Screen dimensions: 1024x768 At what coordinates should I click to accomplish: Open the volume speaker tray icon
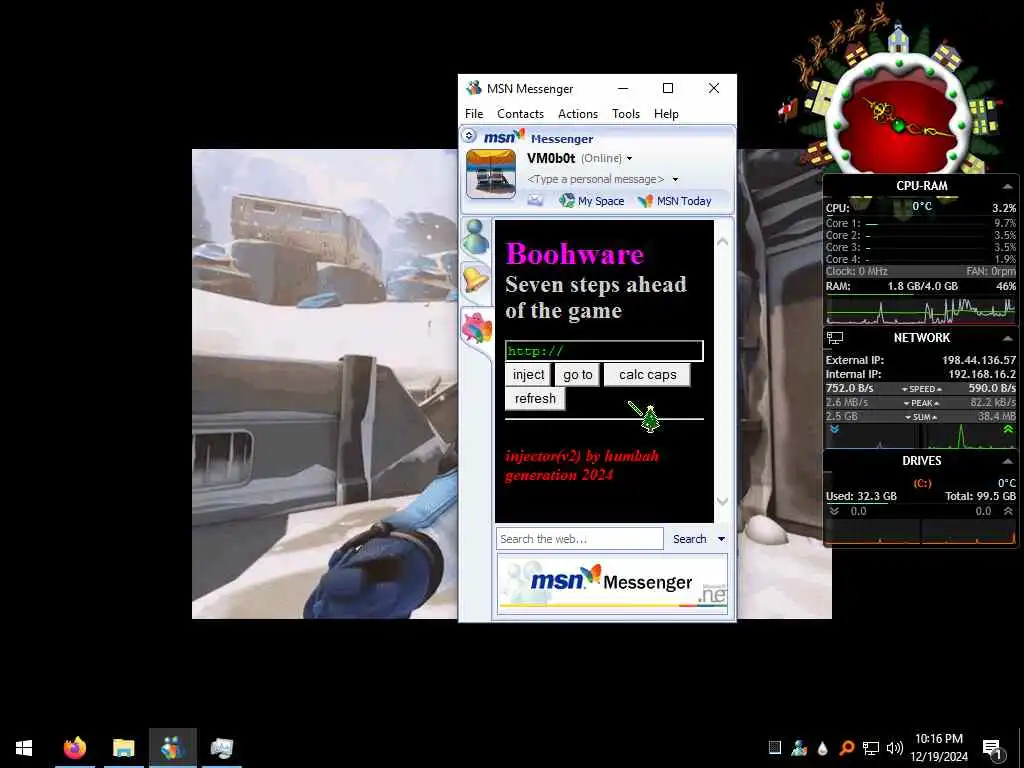tap(895, 748)
